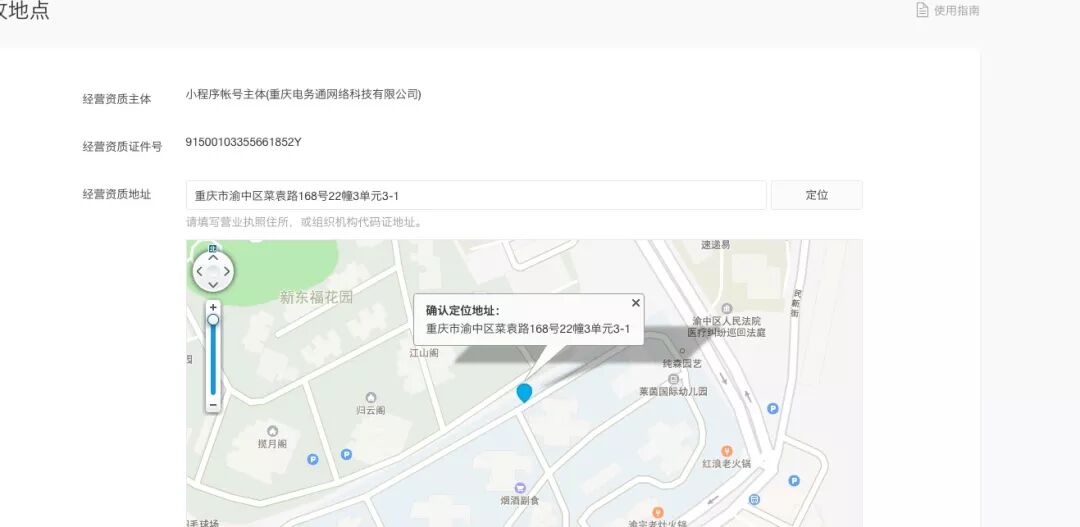The width and height of the screenshot is (1080, 527).
Task: Click the 红浪老火锅 restaurant icon
Action: pyautogui.click(x=725, y=451)
